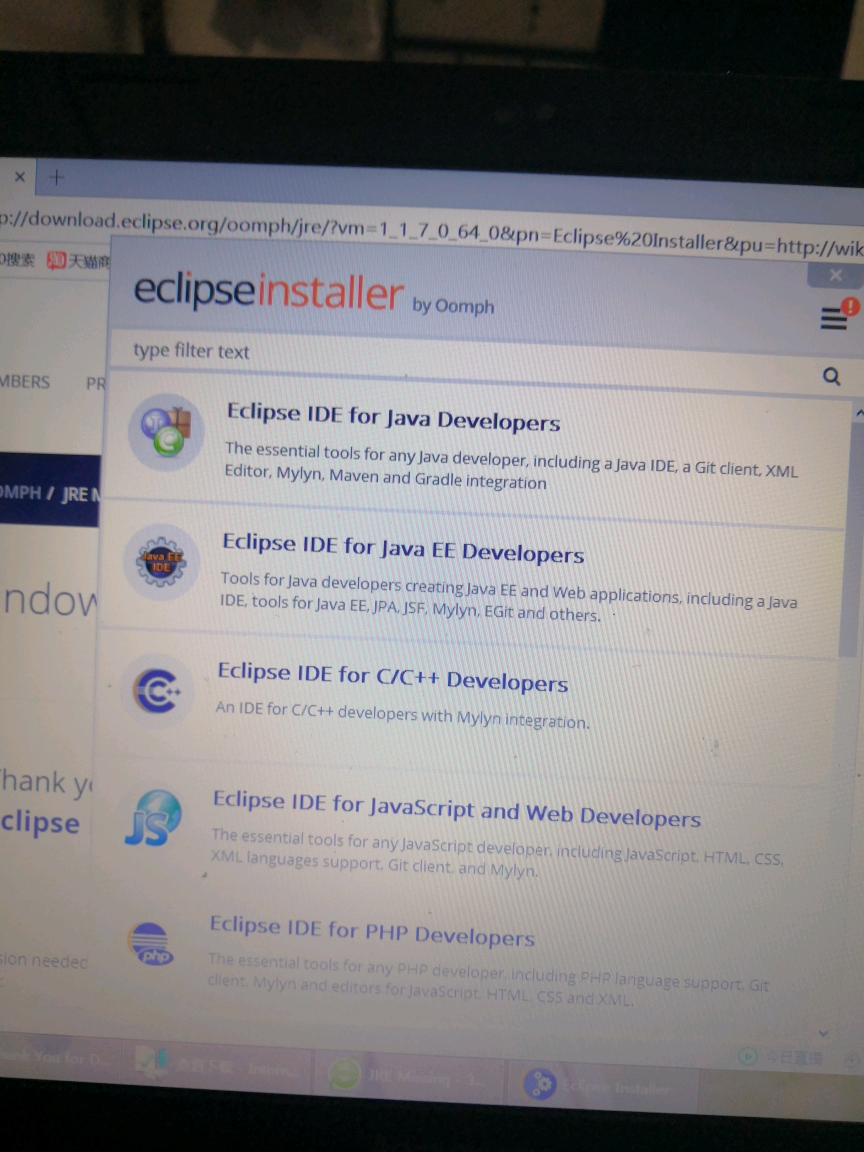Click the installer list scrollbar thumb
Viewport: 864px width, 1152px height.
[852, 540]
